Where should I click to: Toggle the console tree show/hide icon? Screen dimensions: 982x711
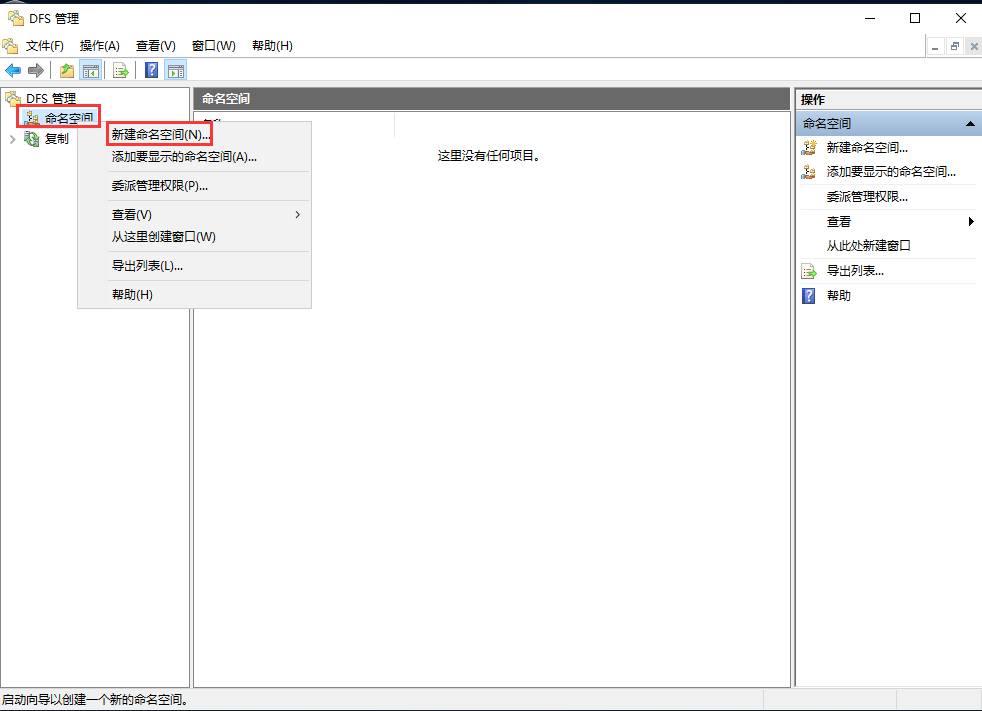coord(91,71)
